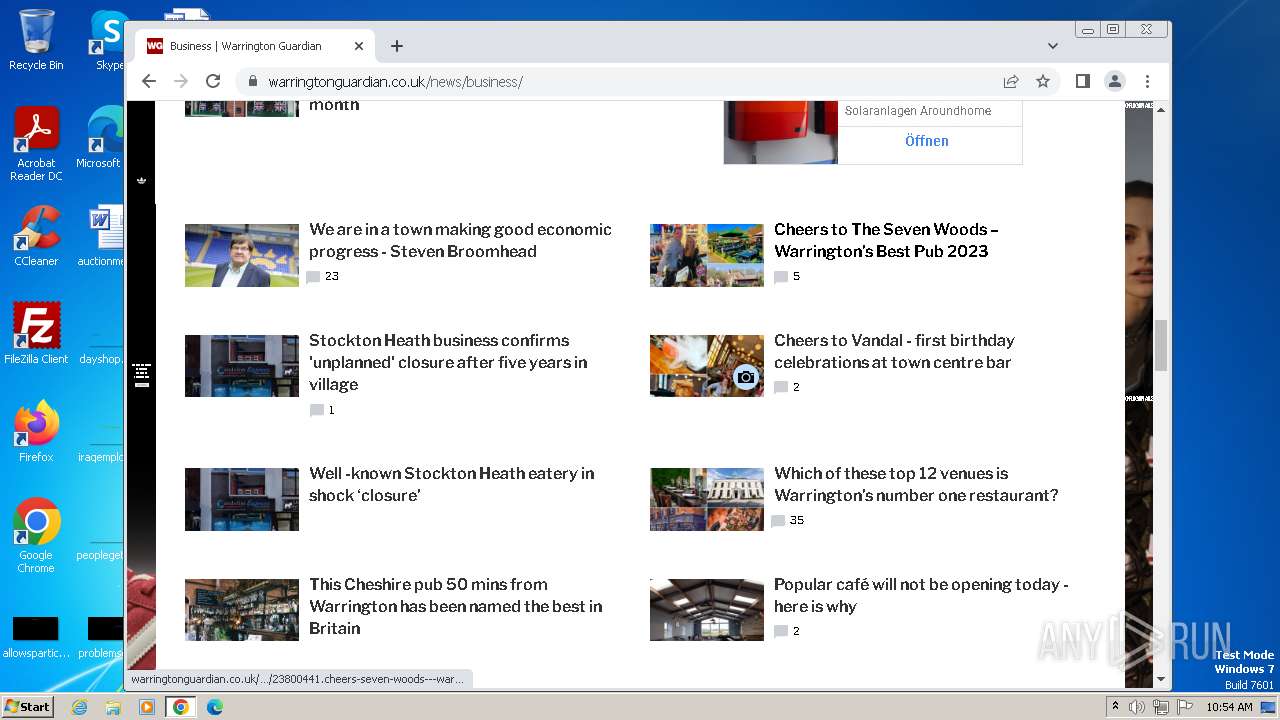Open Stockton Heath business 'unplanned' closure article
Image resolution: width=1280 pixels, height=720 pixels.
point(448,362)
